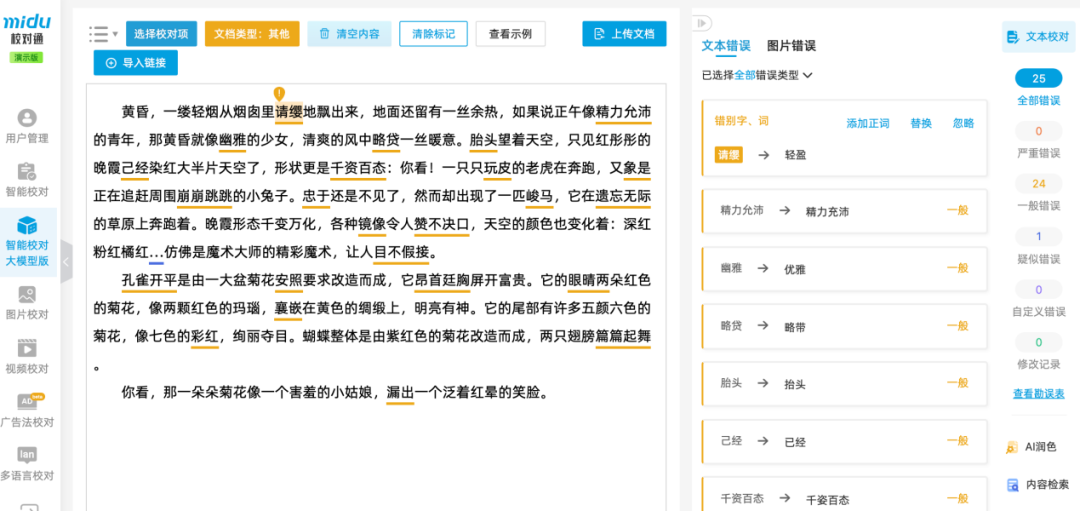This screenshot has height=511, width=1080.
Task: Click the list menu icon in toolbar
Action: pos(103,33)
